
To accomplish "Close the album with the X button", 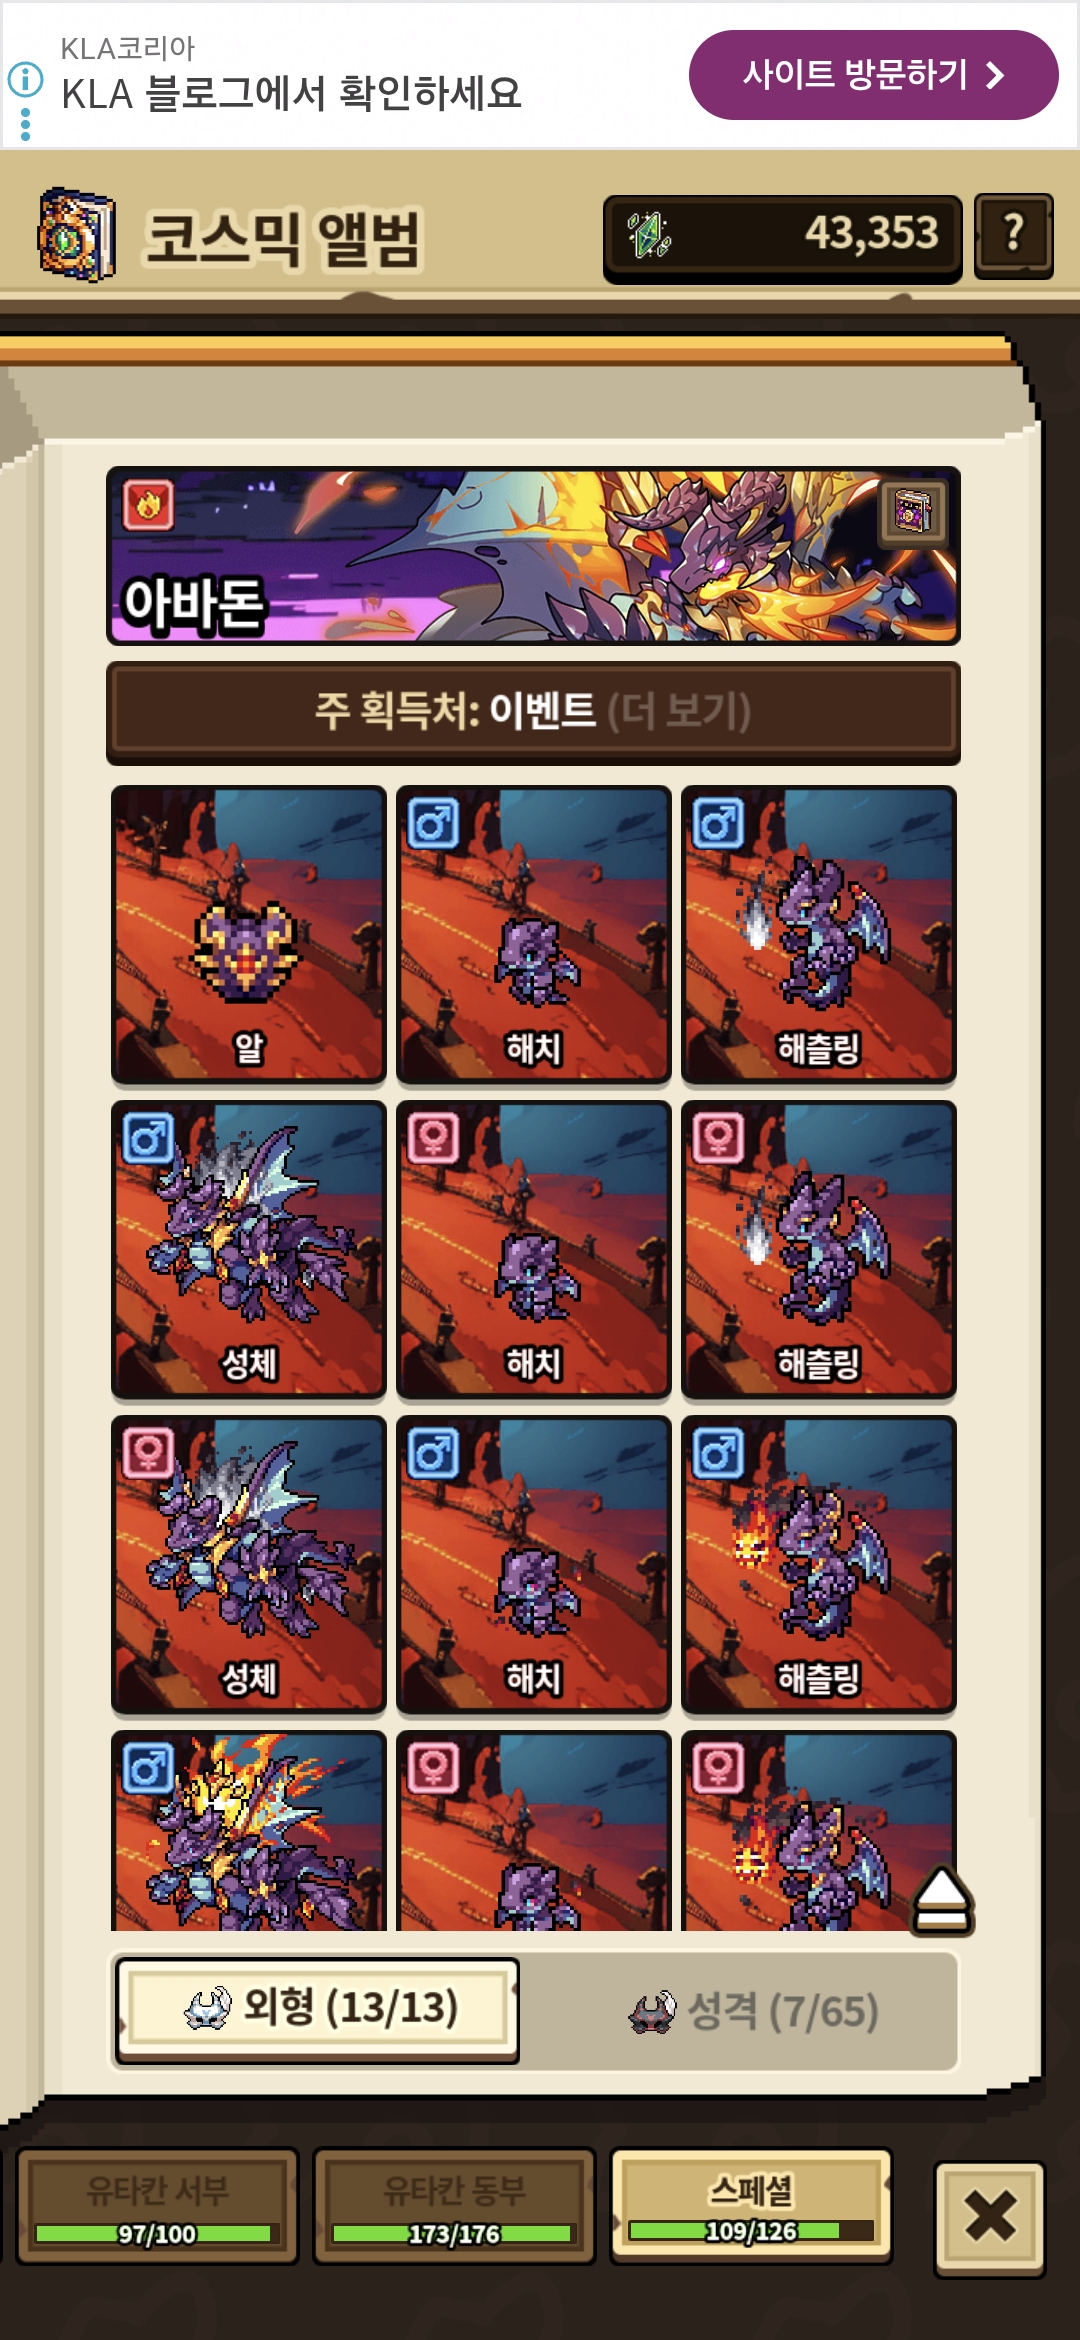I will (990, 2219).
